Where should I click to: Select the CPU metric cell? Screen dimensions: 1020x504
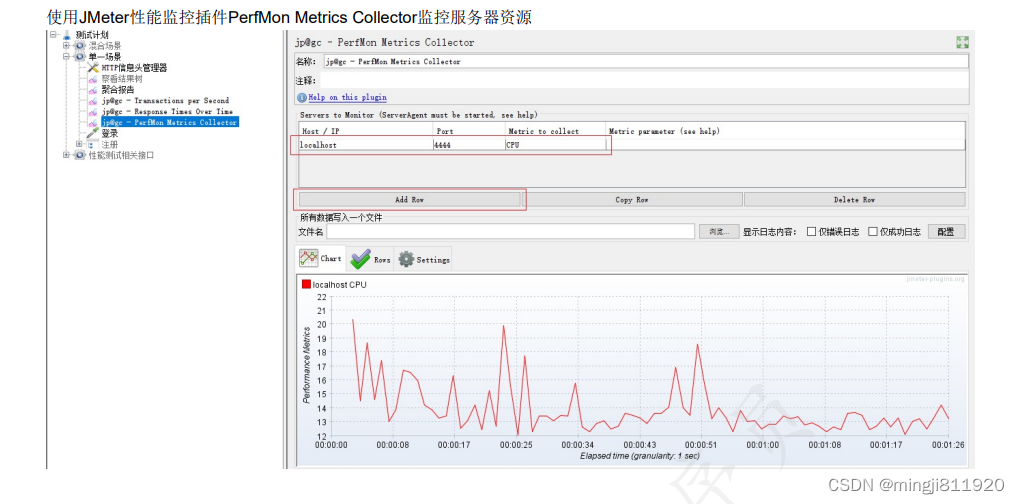point(555,145)
